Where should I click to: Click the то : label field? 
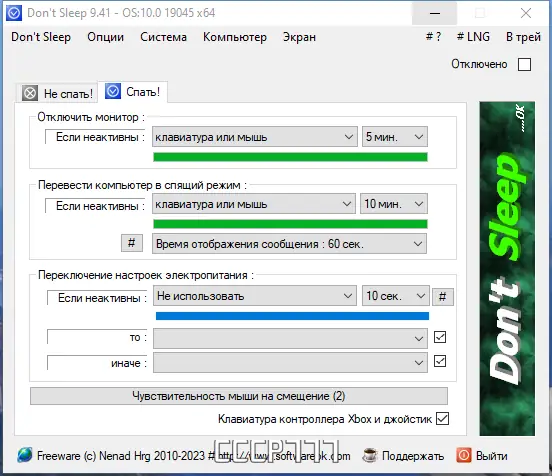point(98,337)
